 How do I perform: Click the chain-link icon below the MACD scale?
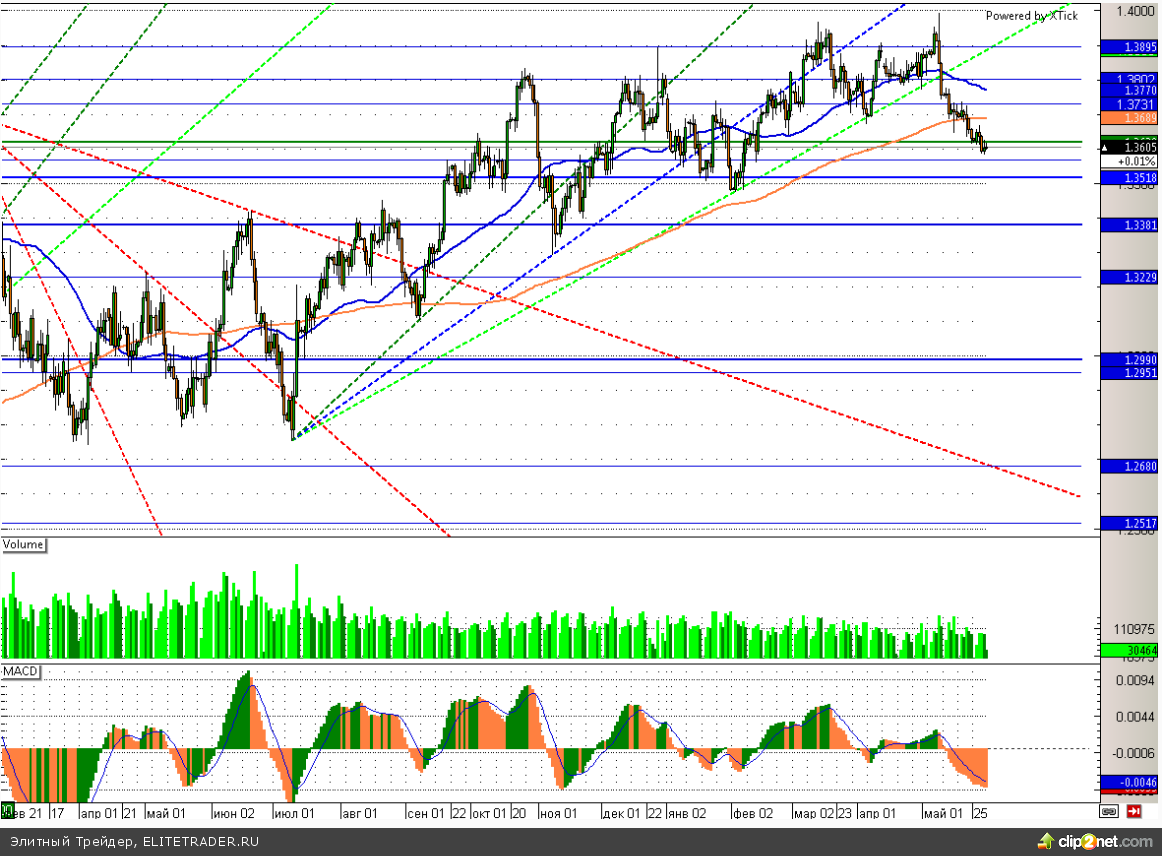click(x=1108, y=812)
